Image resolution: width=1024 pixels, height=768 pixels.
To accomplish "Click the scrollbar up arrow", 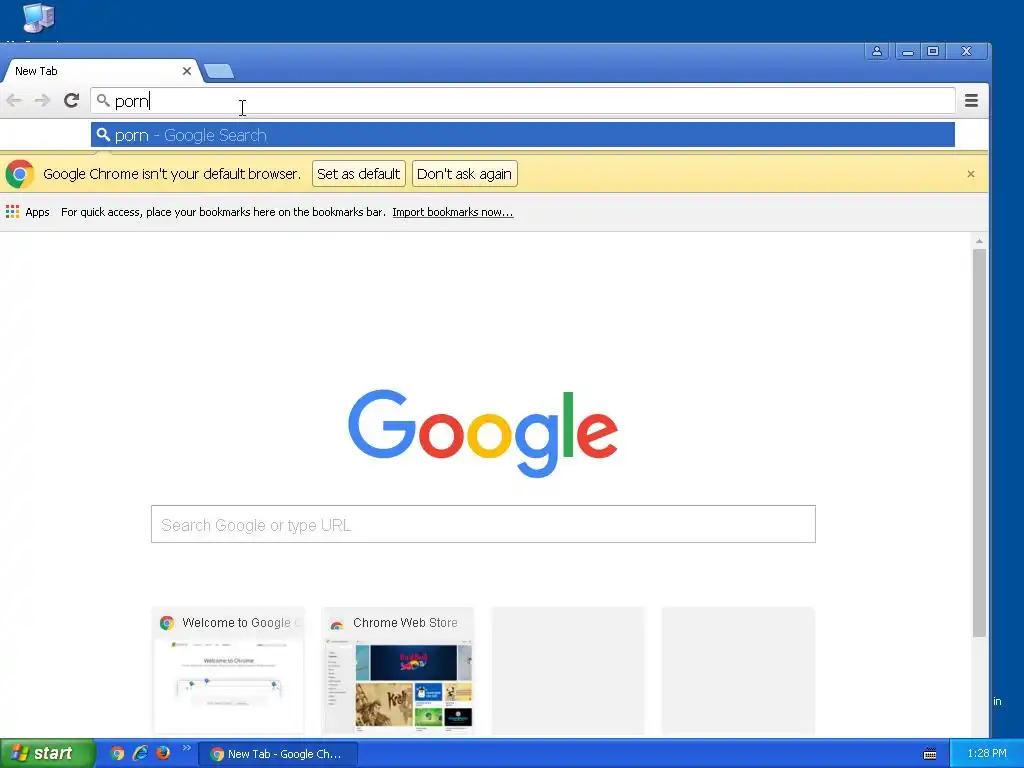I will (x=979, y=241).
